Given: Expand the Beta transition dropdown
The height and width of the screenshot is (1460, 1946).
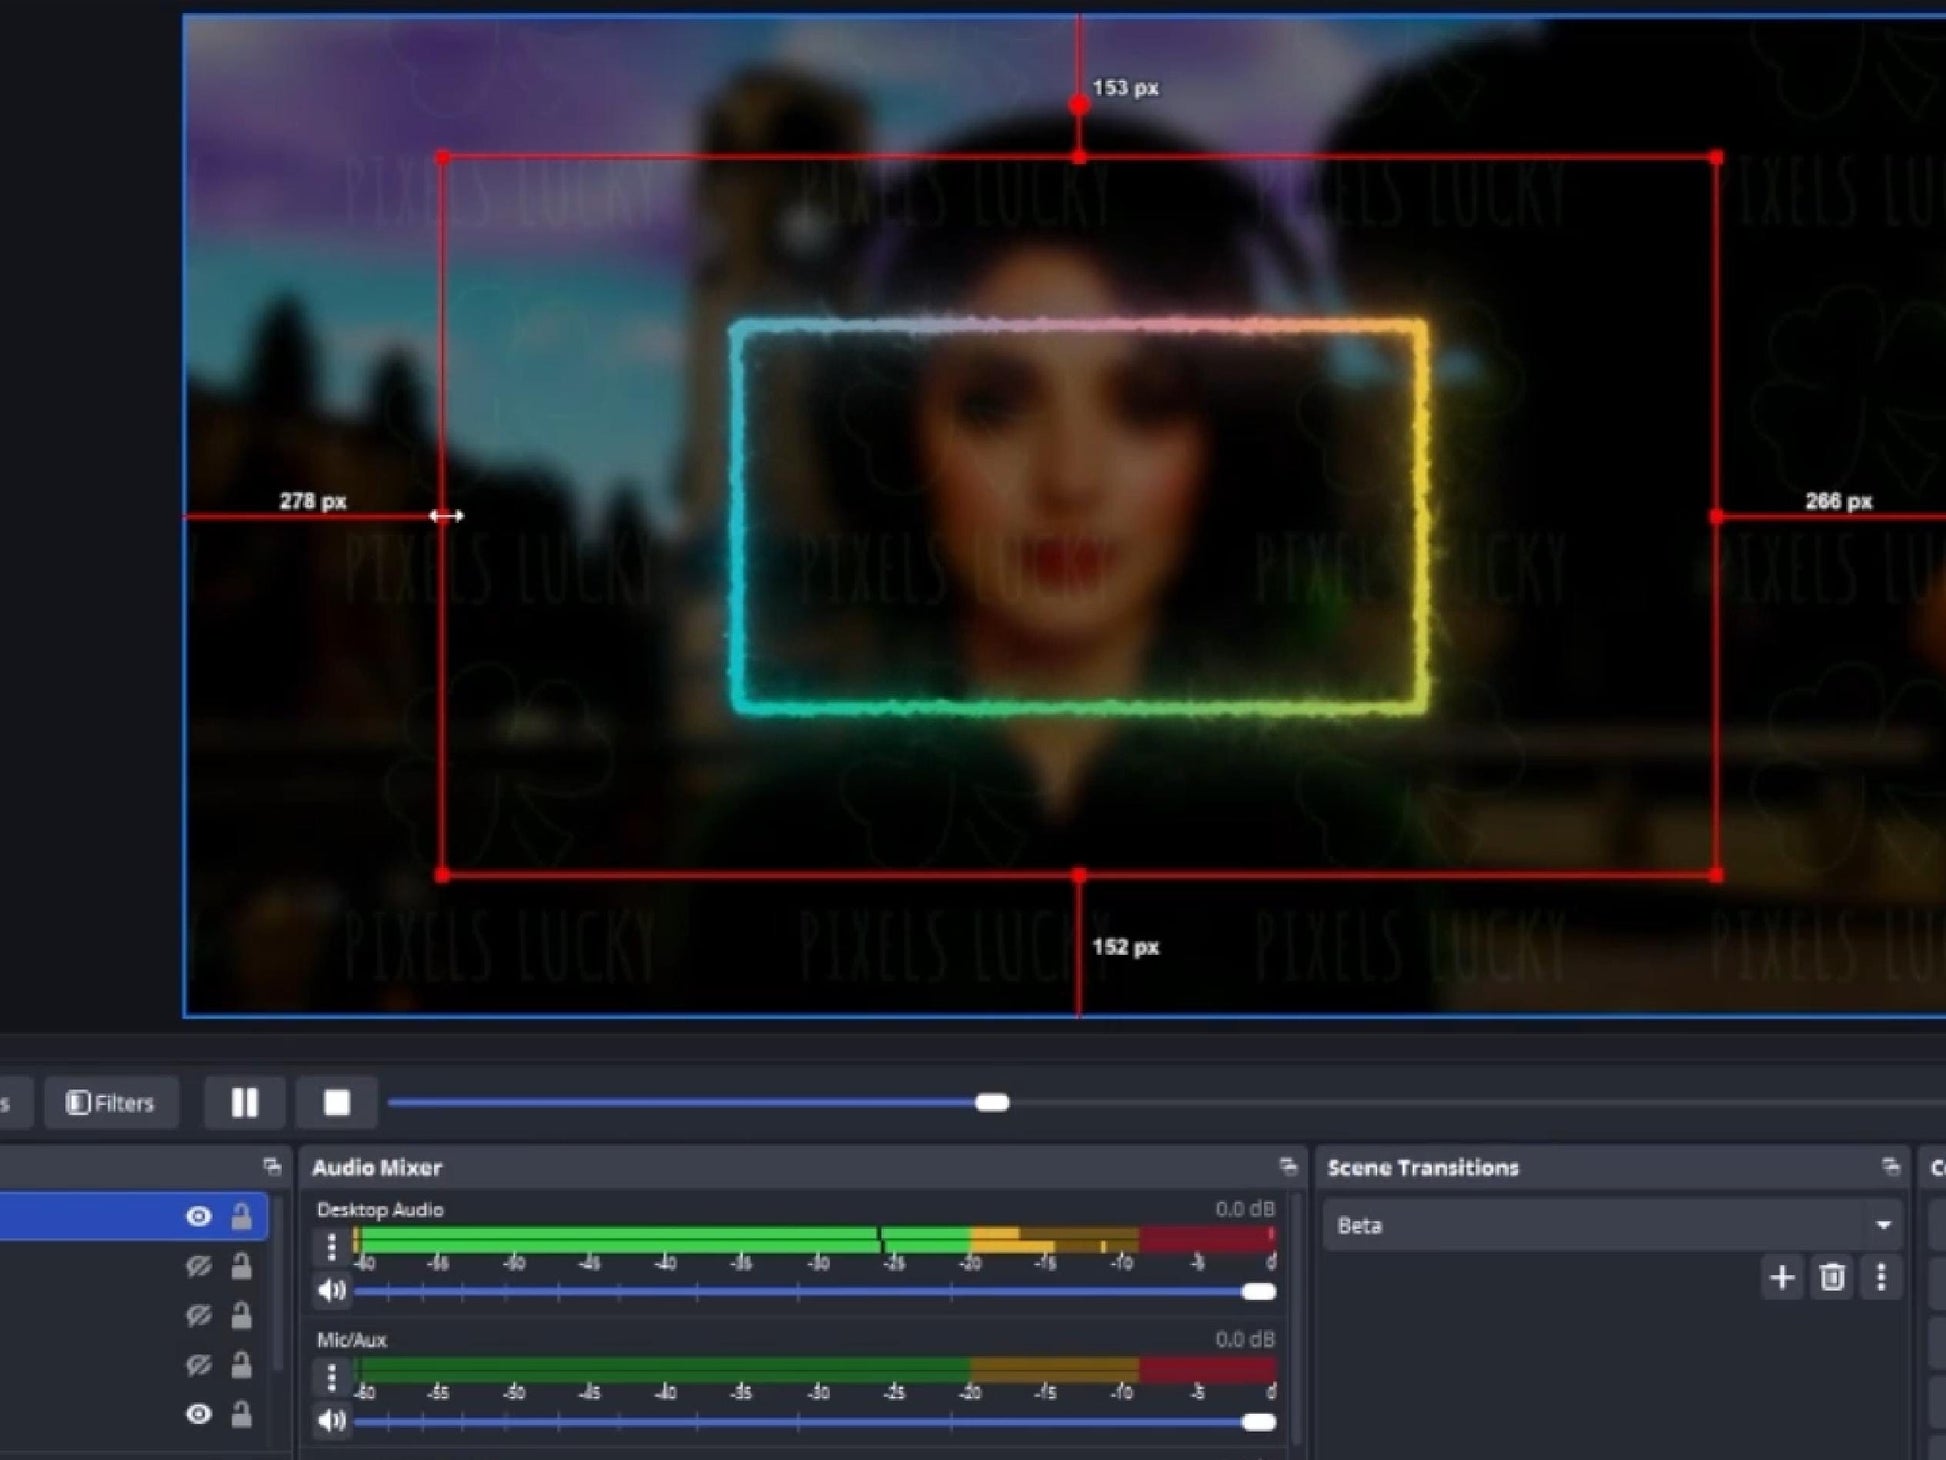Looking at the screenshot, I should (x=1883, y=1225).
